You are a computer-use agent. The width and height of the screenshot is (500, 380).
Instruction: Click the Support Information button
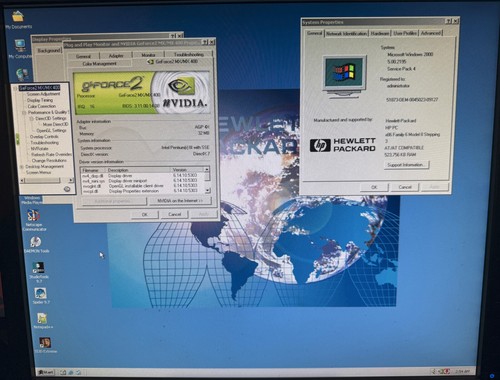click(x=406, y=165)
